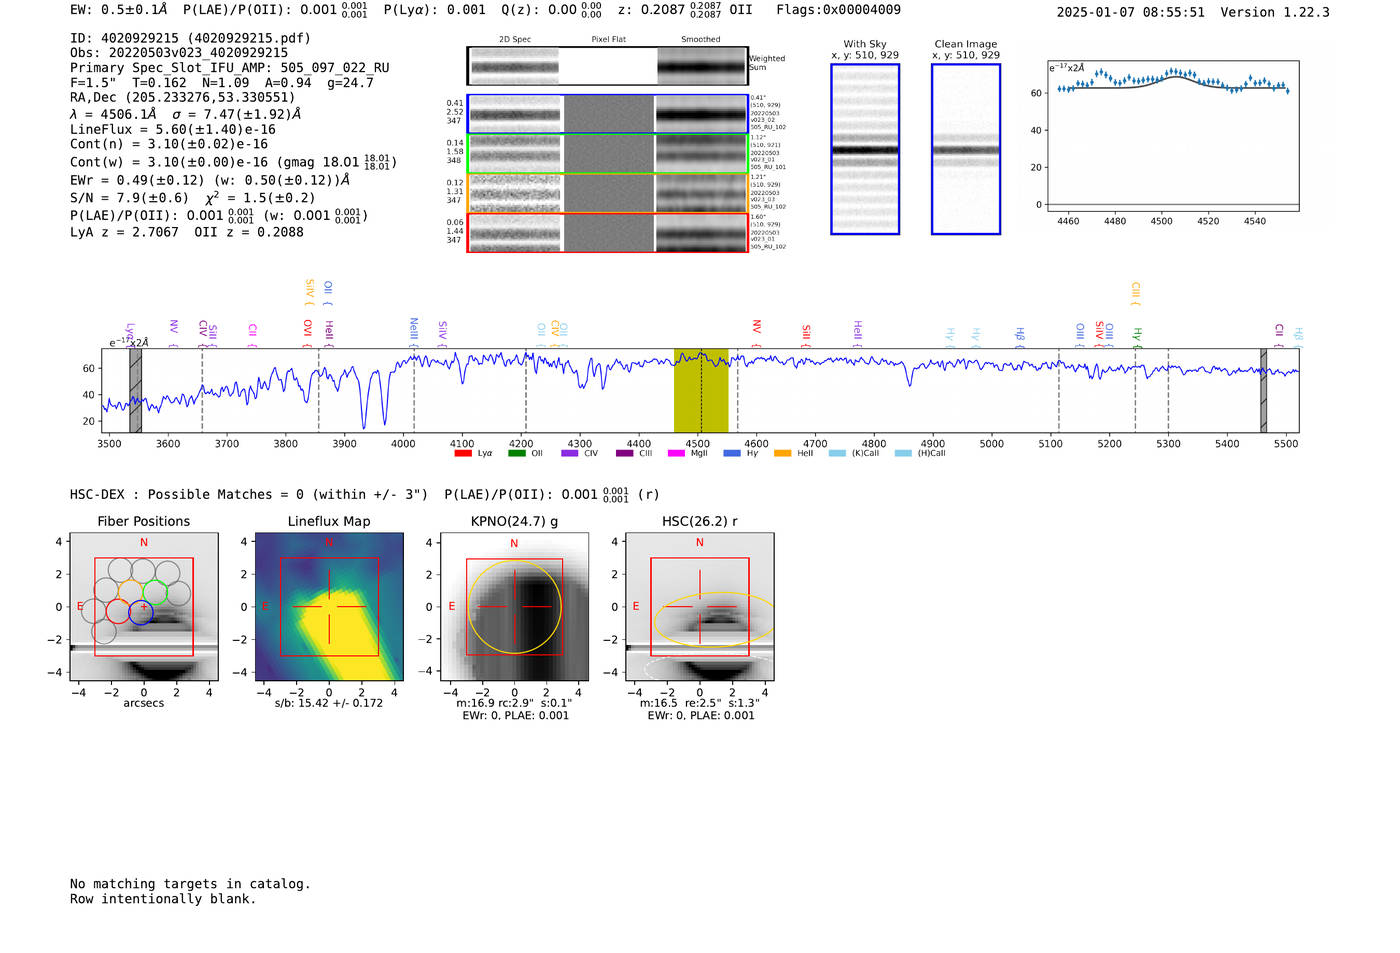Click the orange CIII] label above 5240 Å
Image resolution: width=1400 pixels, height=953 pixels.
[1135, 293]
